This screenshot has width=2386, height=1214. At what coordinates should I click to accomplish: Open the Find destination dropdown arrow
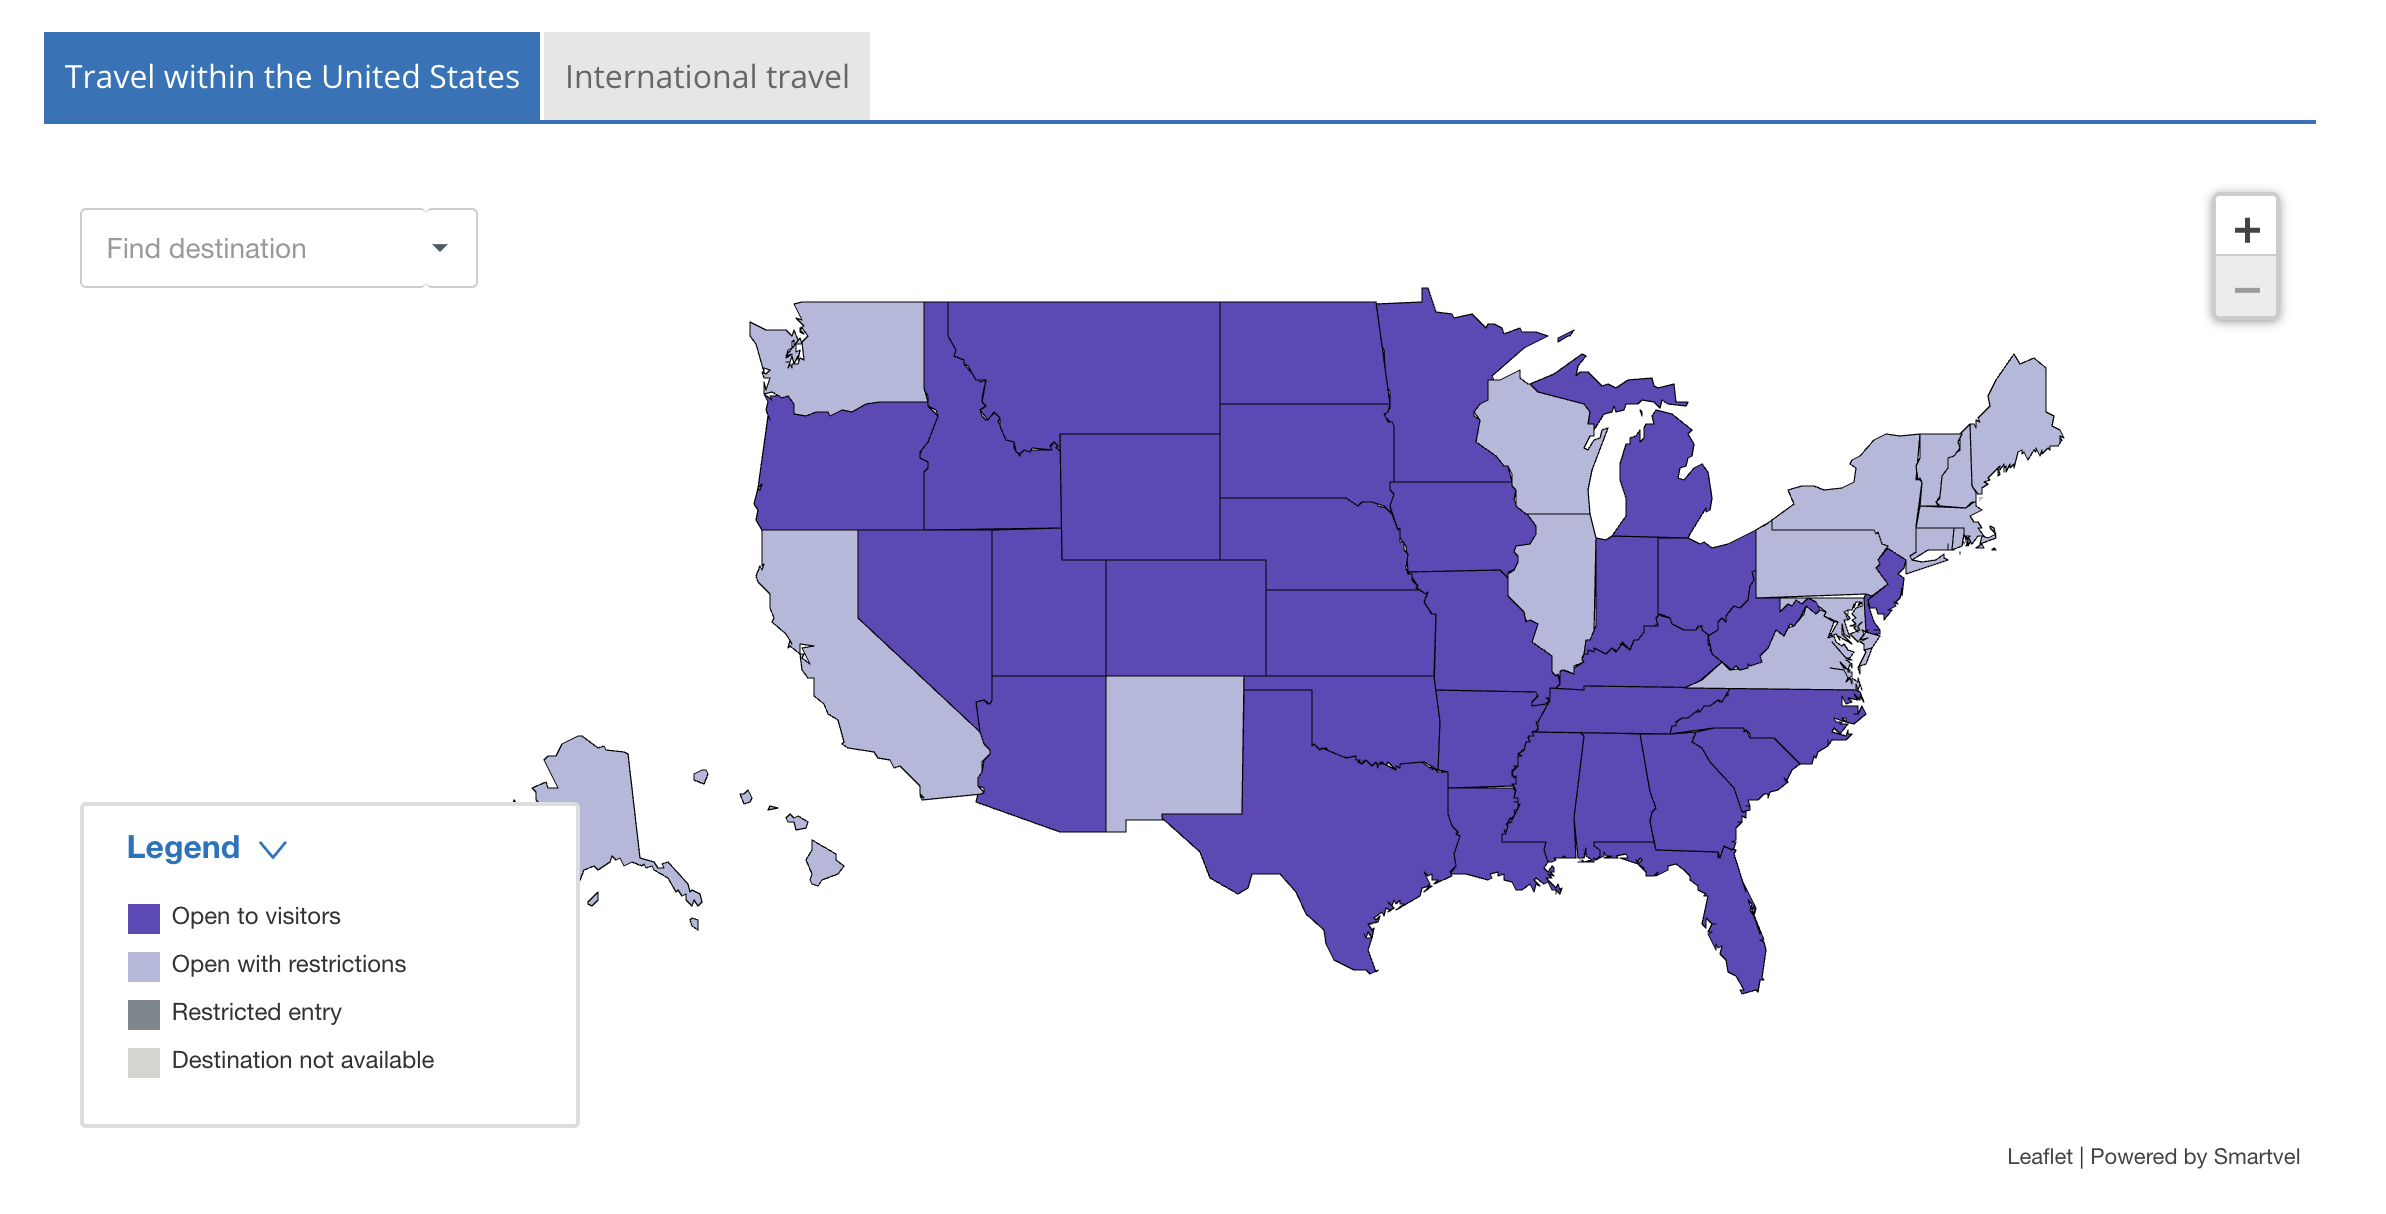(440, 248)
